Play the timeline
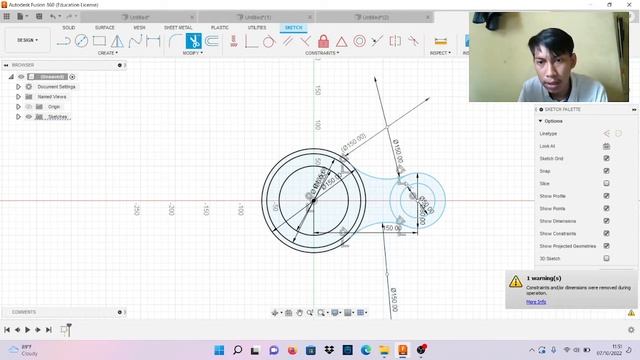The image size is (640, 360). click(x=27, y=330)
